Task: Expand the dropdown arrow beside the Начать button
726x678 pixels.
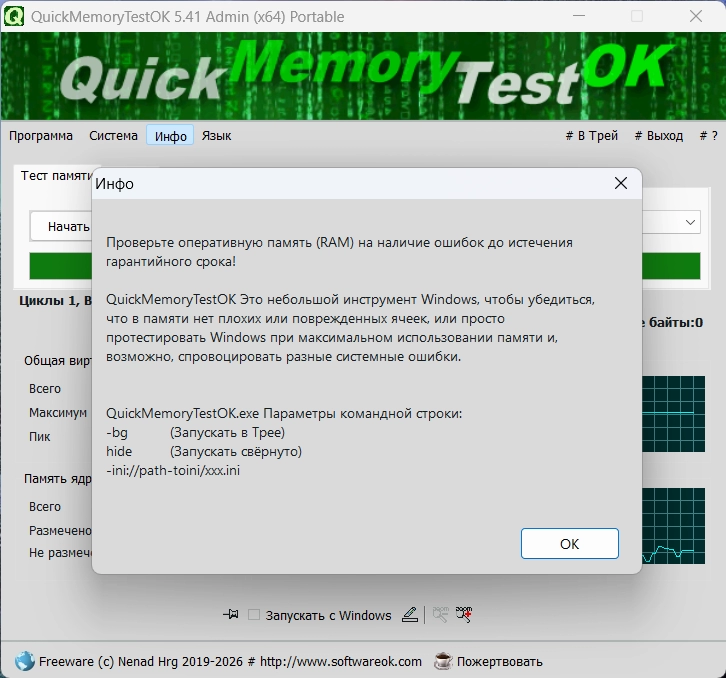Action: [690, 222]
